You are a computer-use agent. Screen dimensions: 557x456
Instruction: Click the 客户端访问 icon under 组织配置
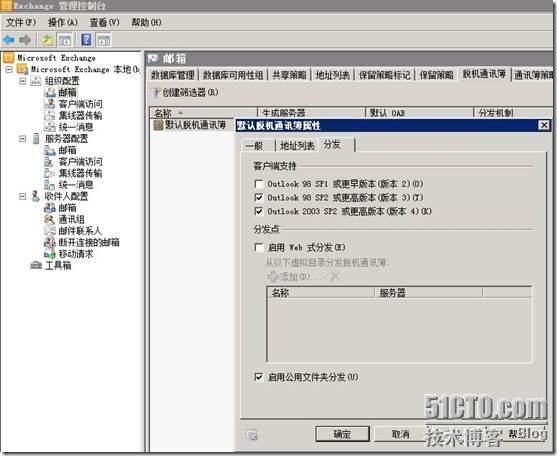pyautogui.click(x=50, y=104)
